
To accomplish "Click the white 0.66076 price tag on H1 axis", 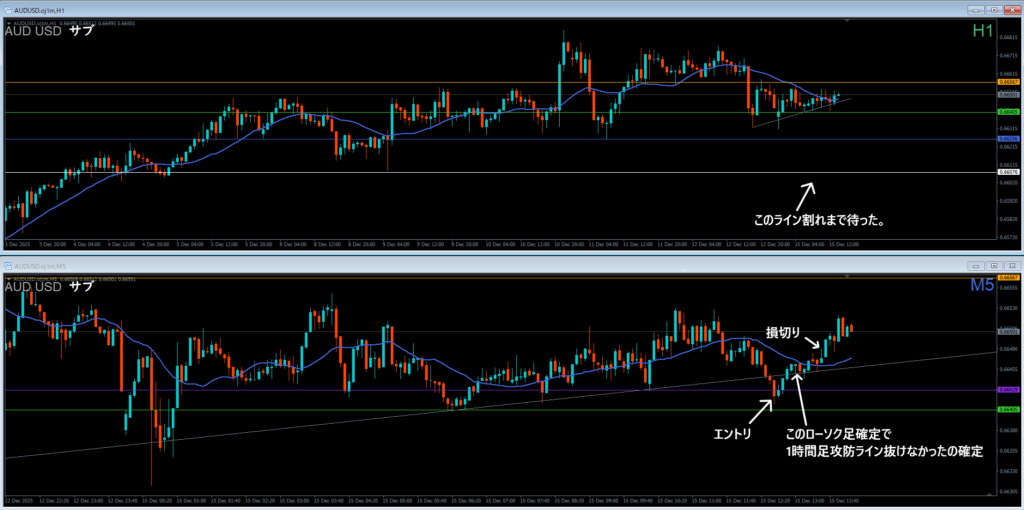I will tap(1008, 172).
